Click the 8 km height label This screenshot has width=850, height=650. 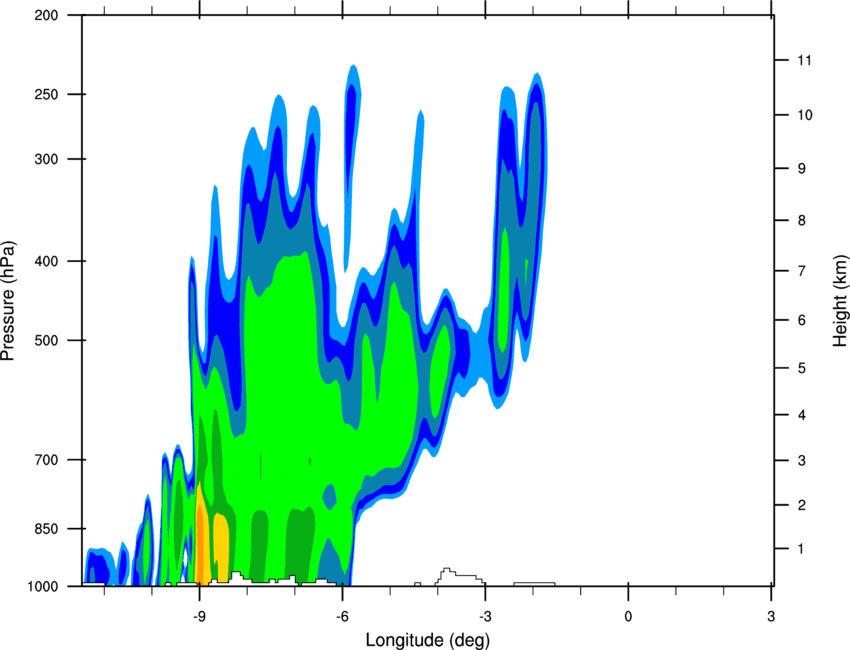[802, 221]
